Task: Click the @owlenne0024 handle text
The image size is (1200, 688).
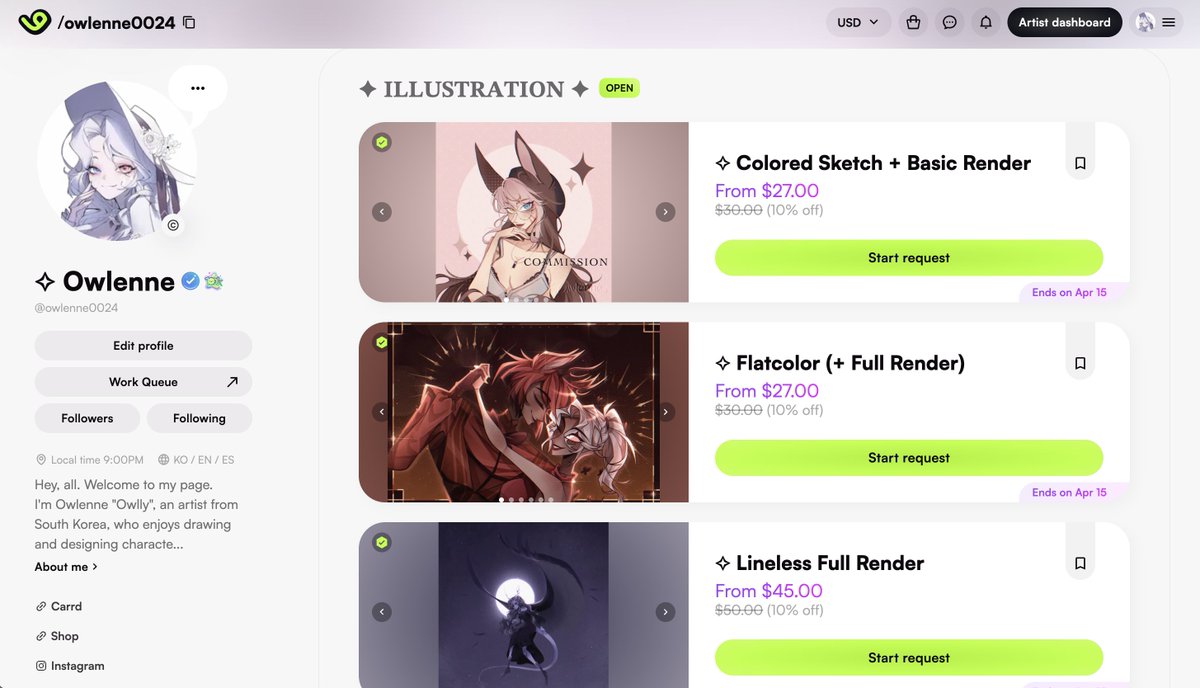Action: [77, 308]
